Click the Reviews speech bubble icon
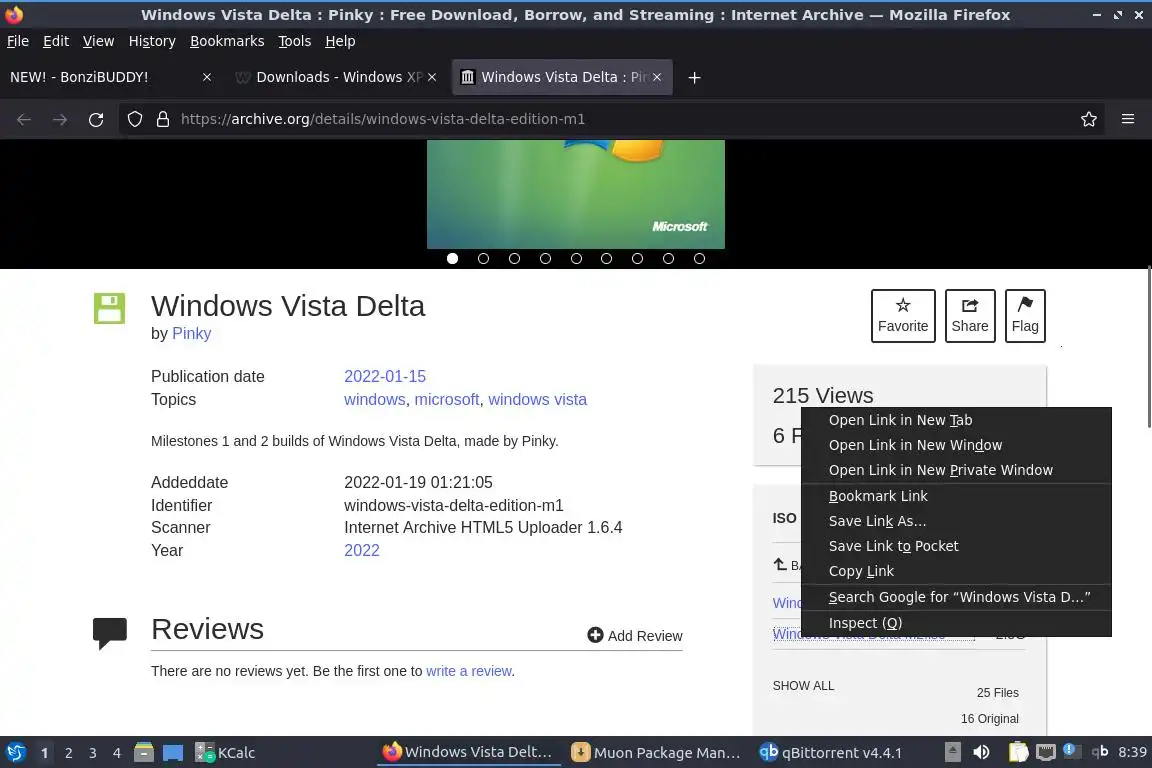Screen dimensions: 1152x768 109,633
